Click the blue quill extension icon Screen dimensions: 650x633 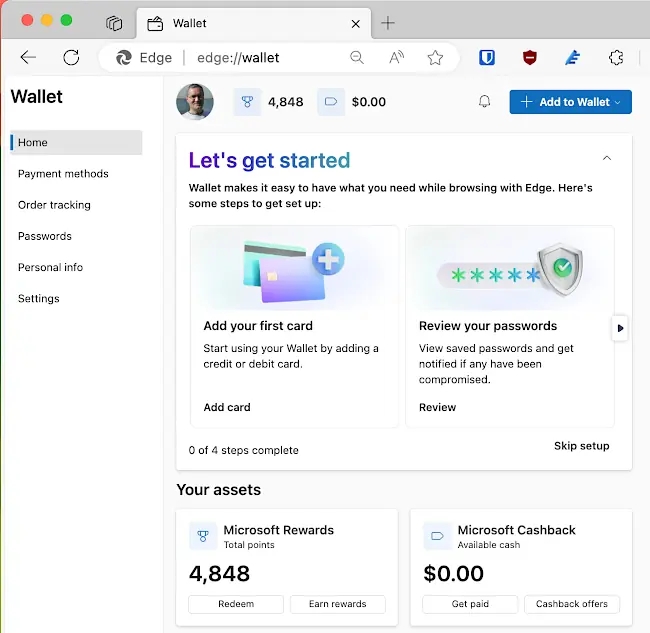(x=573, y=57)
